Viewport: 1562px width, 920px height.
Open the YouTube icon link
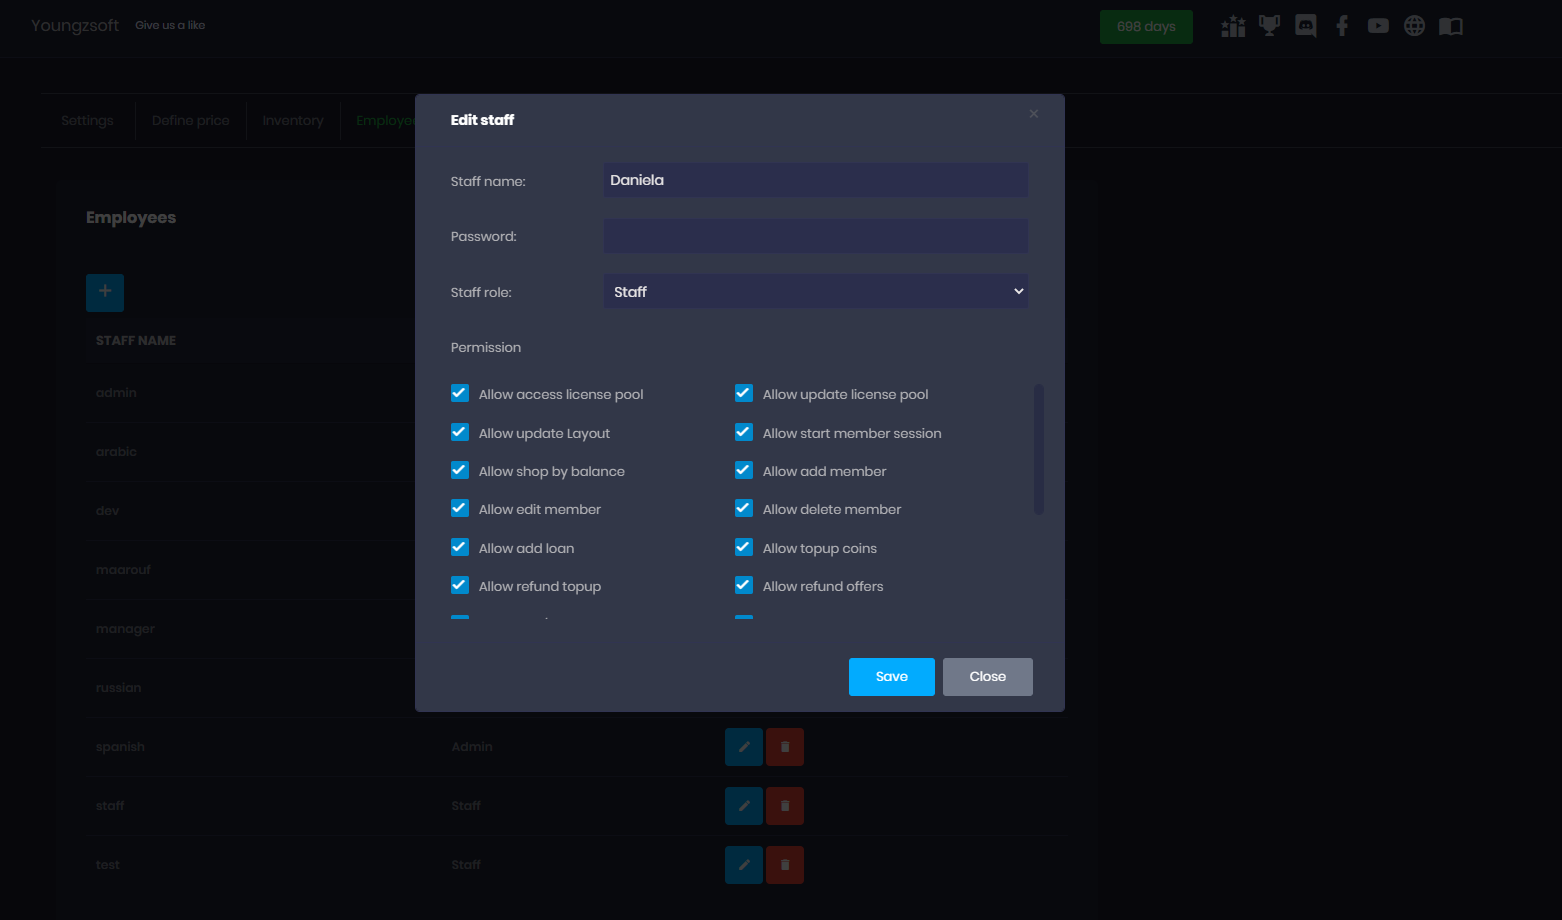point(1378,26)
